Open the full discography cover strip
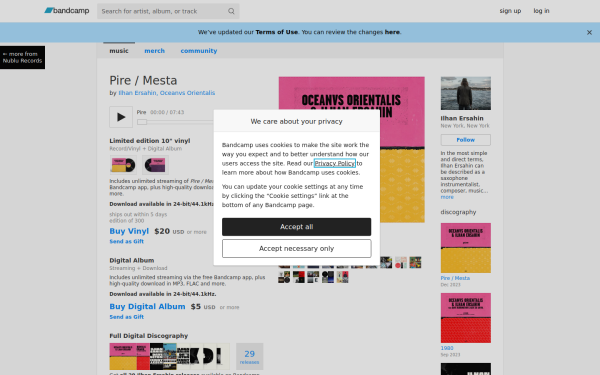Viewport: 600px width, 375px height. pos(170,356)
